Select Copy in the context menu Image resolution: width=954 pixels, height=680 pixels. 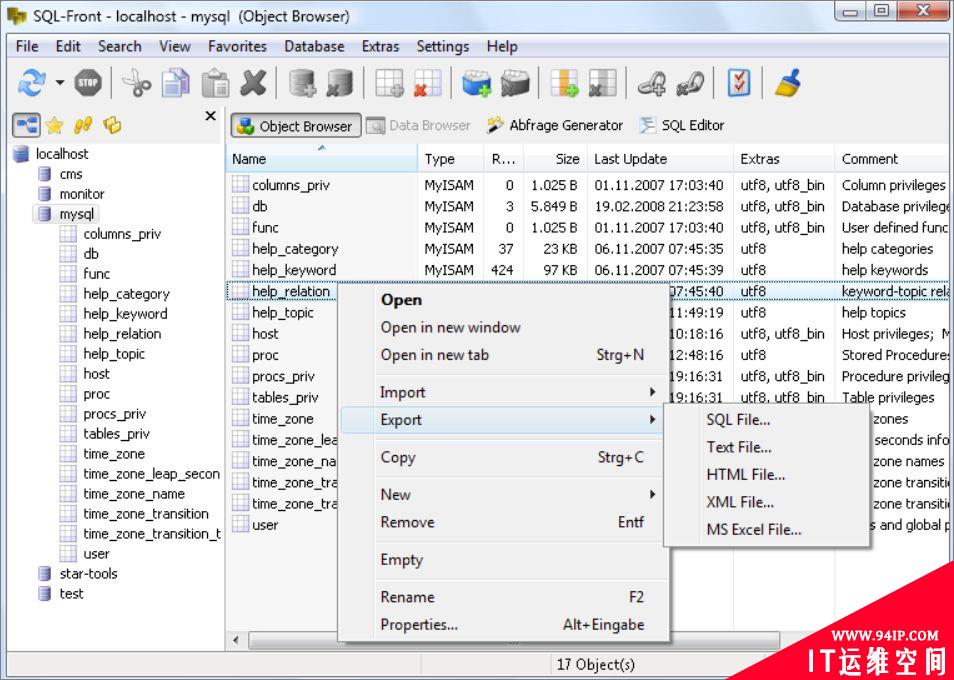point(504,457)
